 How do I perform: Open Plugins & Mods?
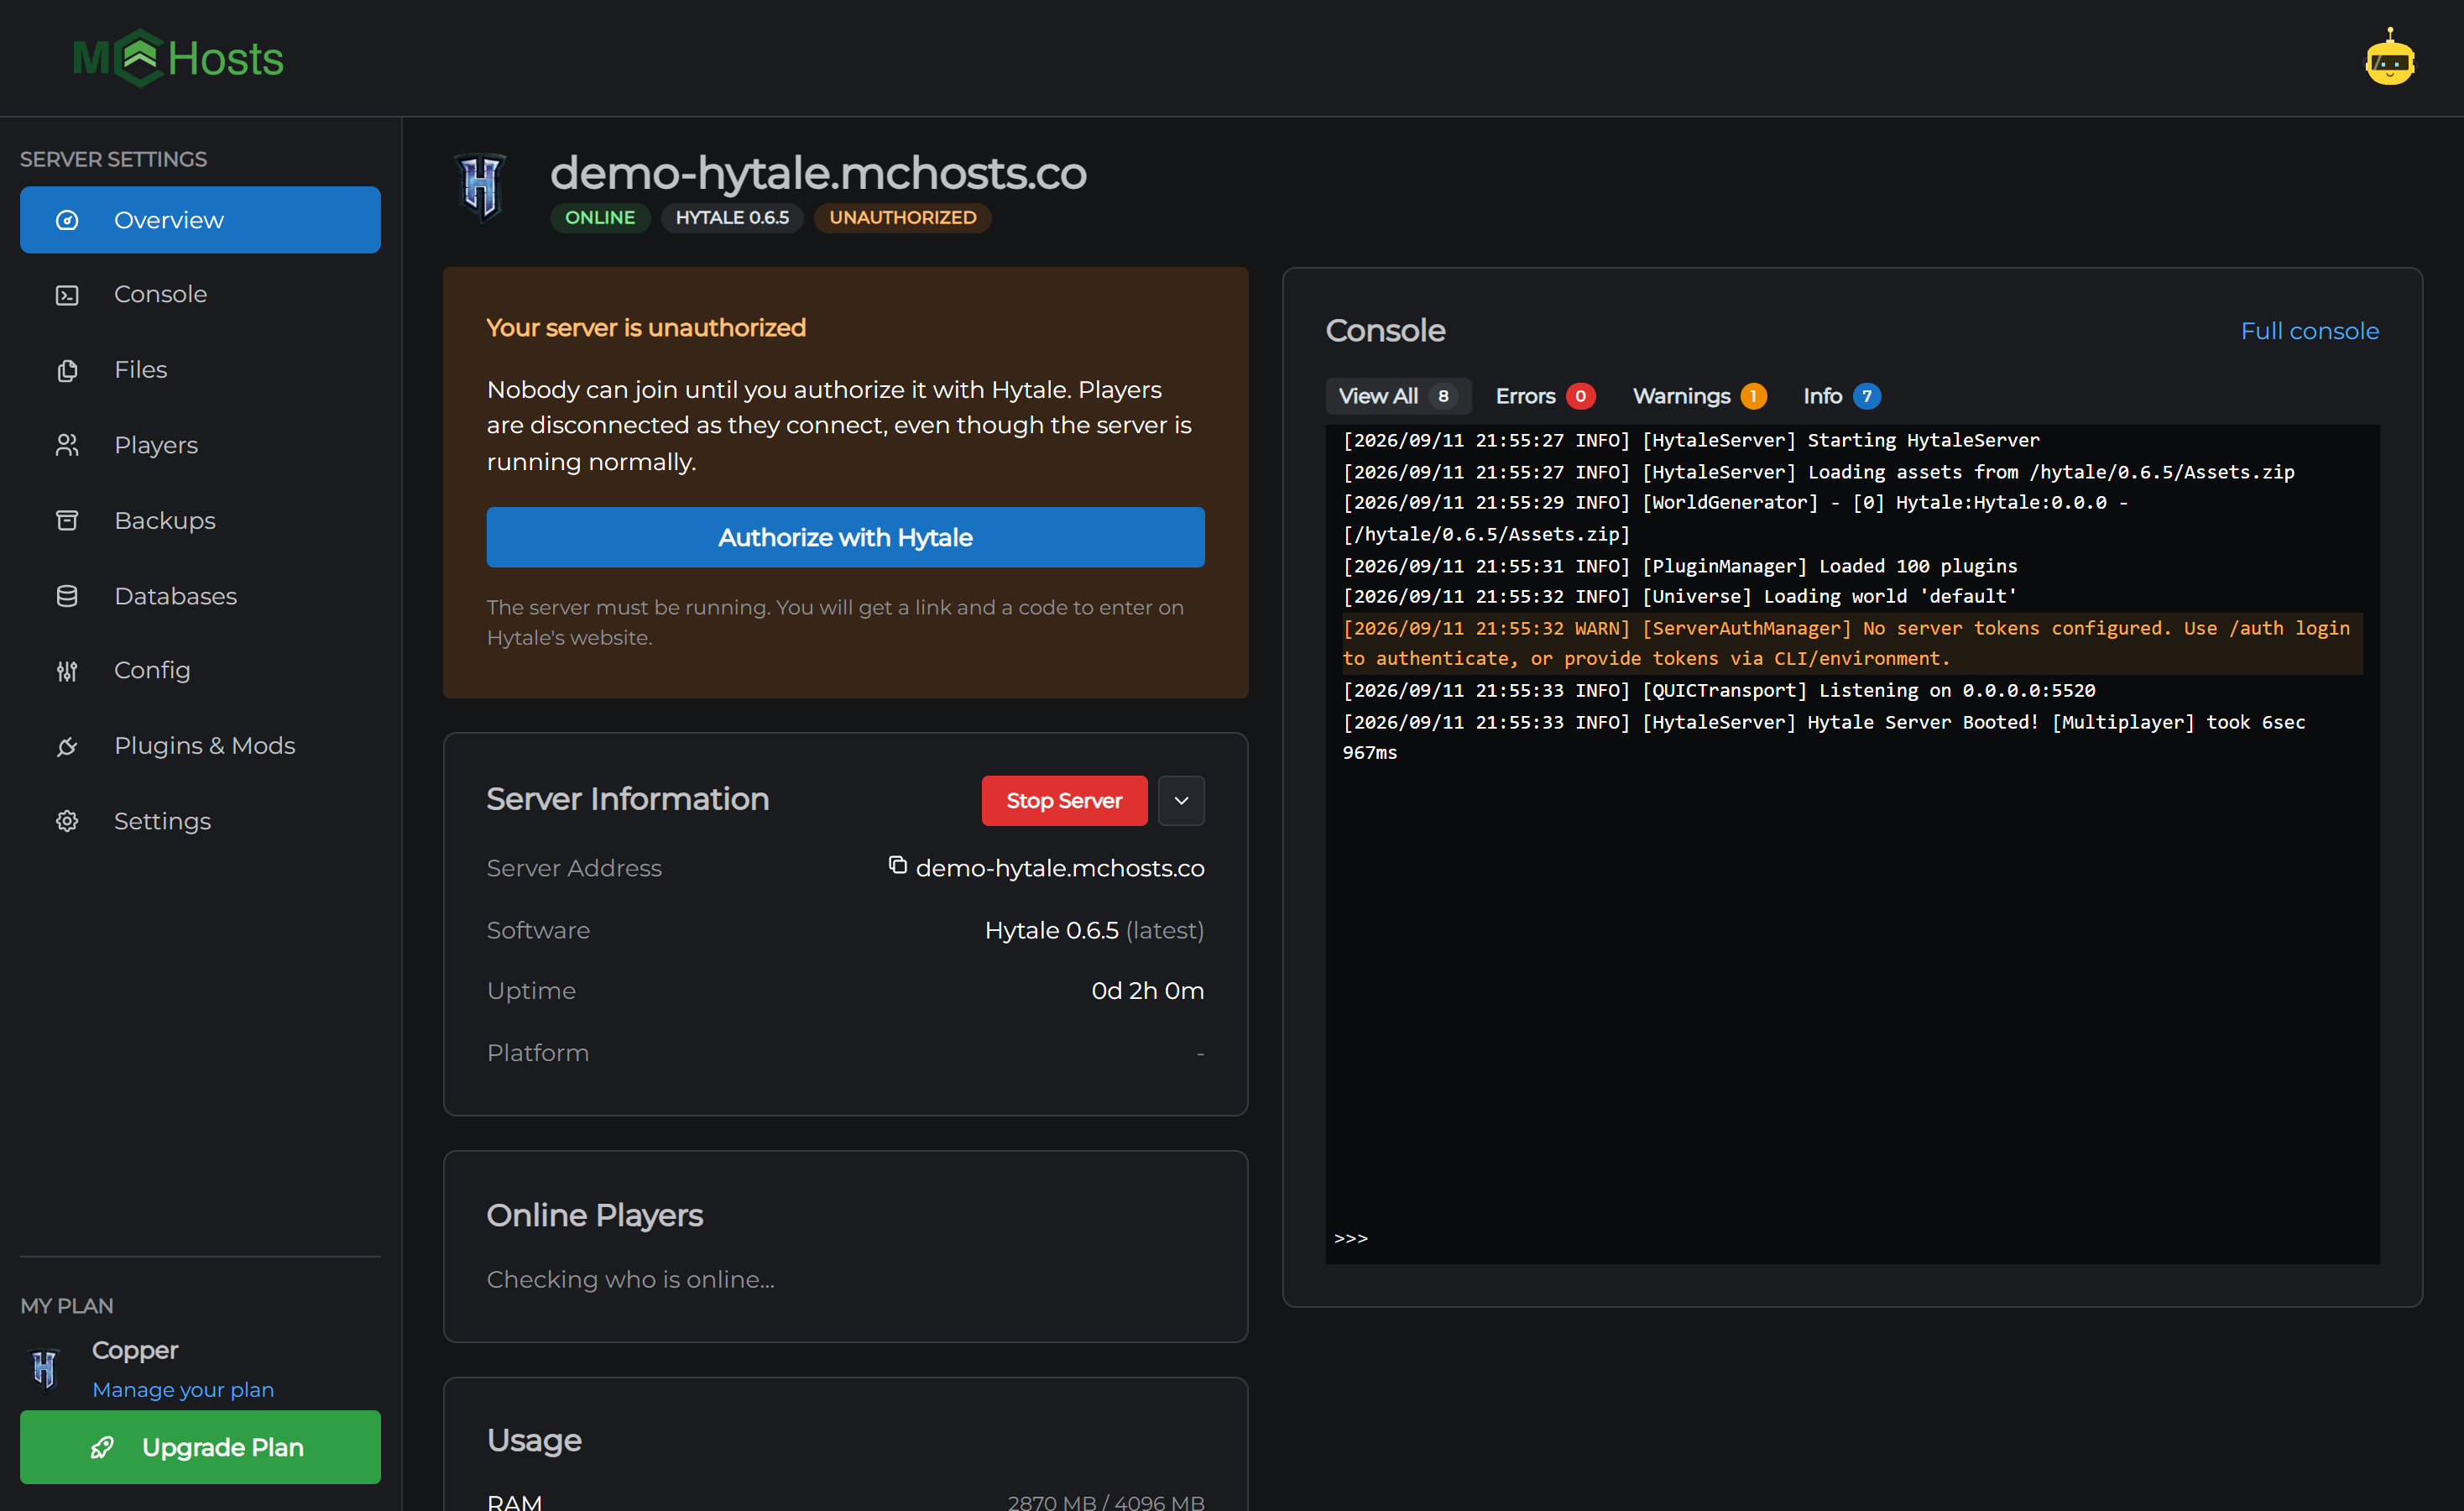click(200, 746)
